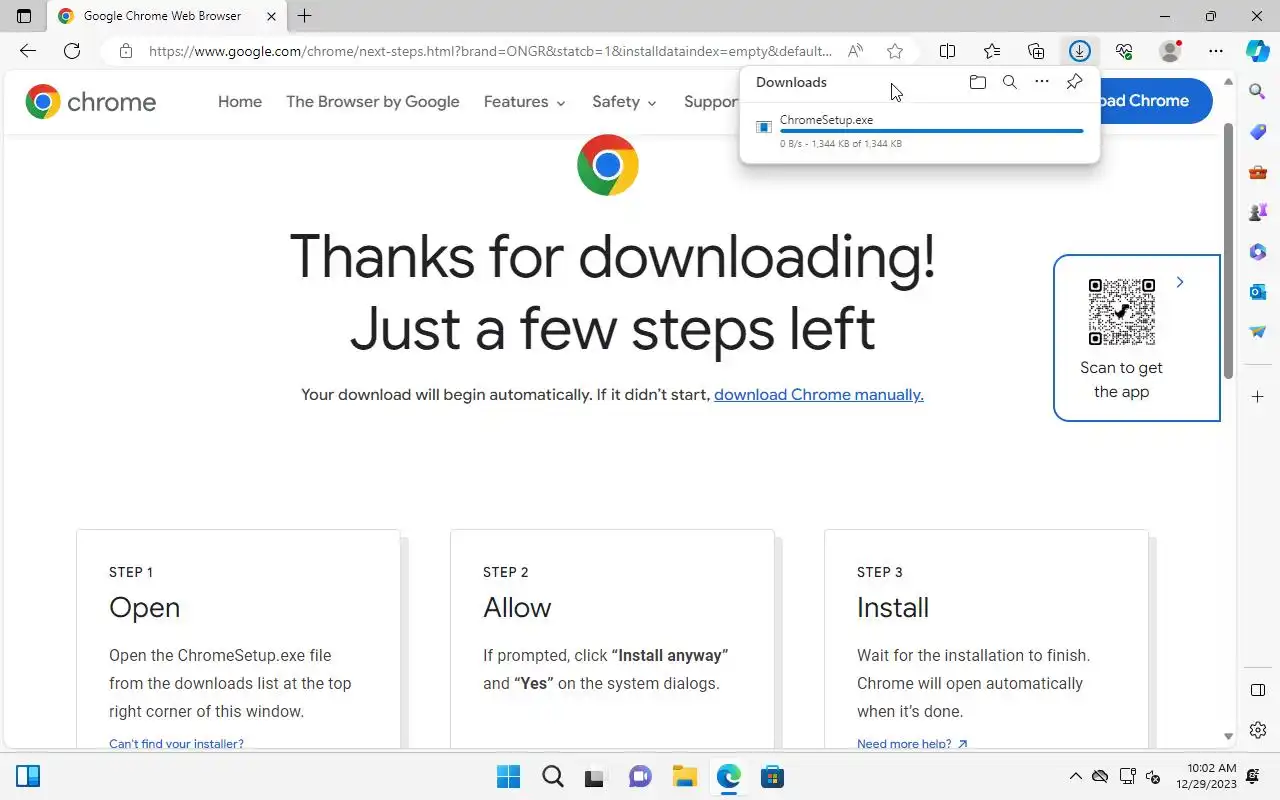Expand the Safety dropdown menu

624,101
